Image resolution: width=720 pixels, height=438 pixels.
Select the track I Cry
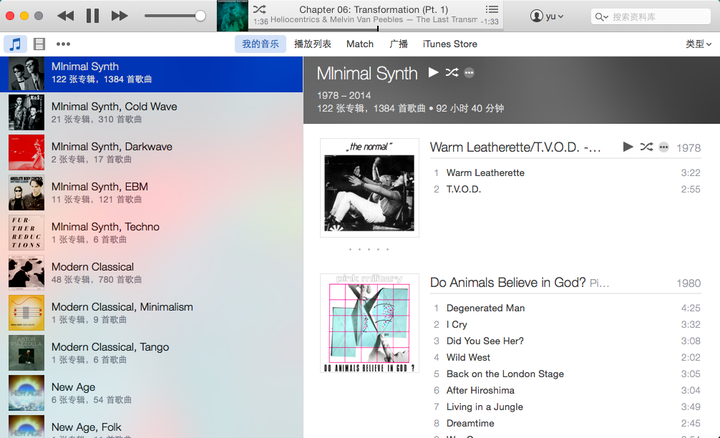[x=456, y=325]
